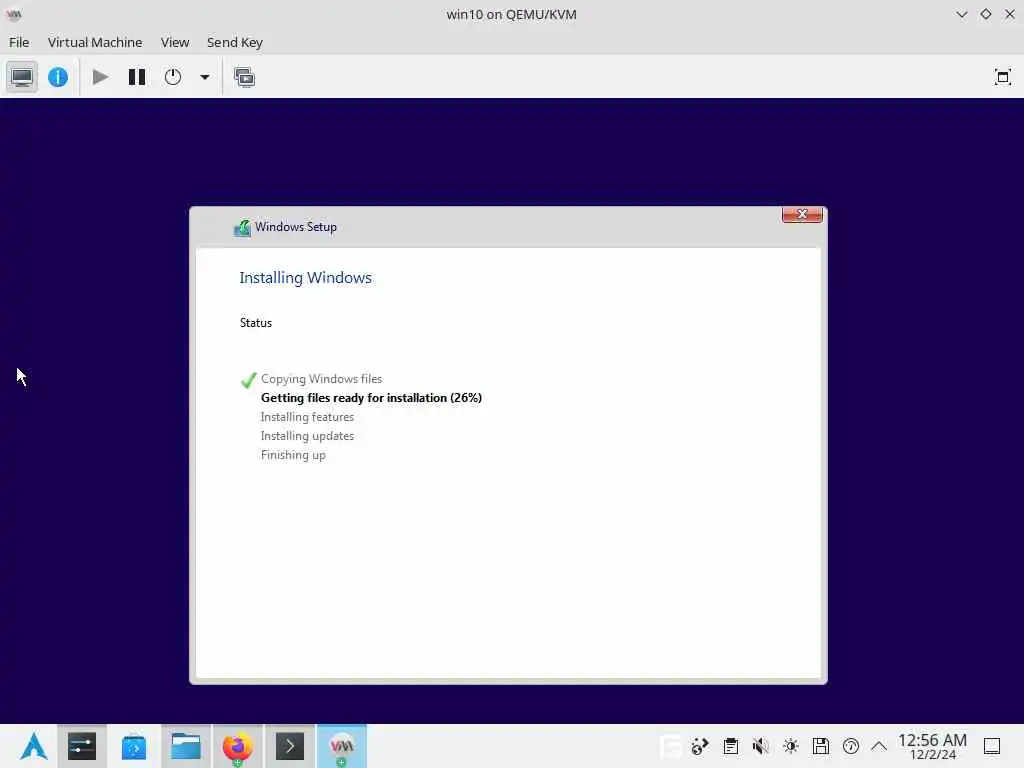Open the Send Key menu
This screenshot has height=768, width=1024.
pyautogui.click(x=234, y=42)
